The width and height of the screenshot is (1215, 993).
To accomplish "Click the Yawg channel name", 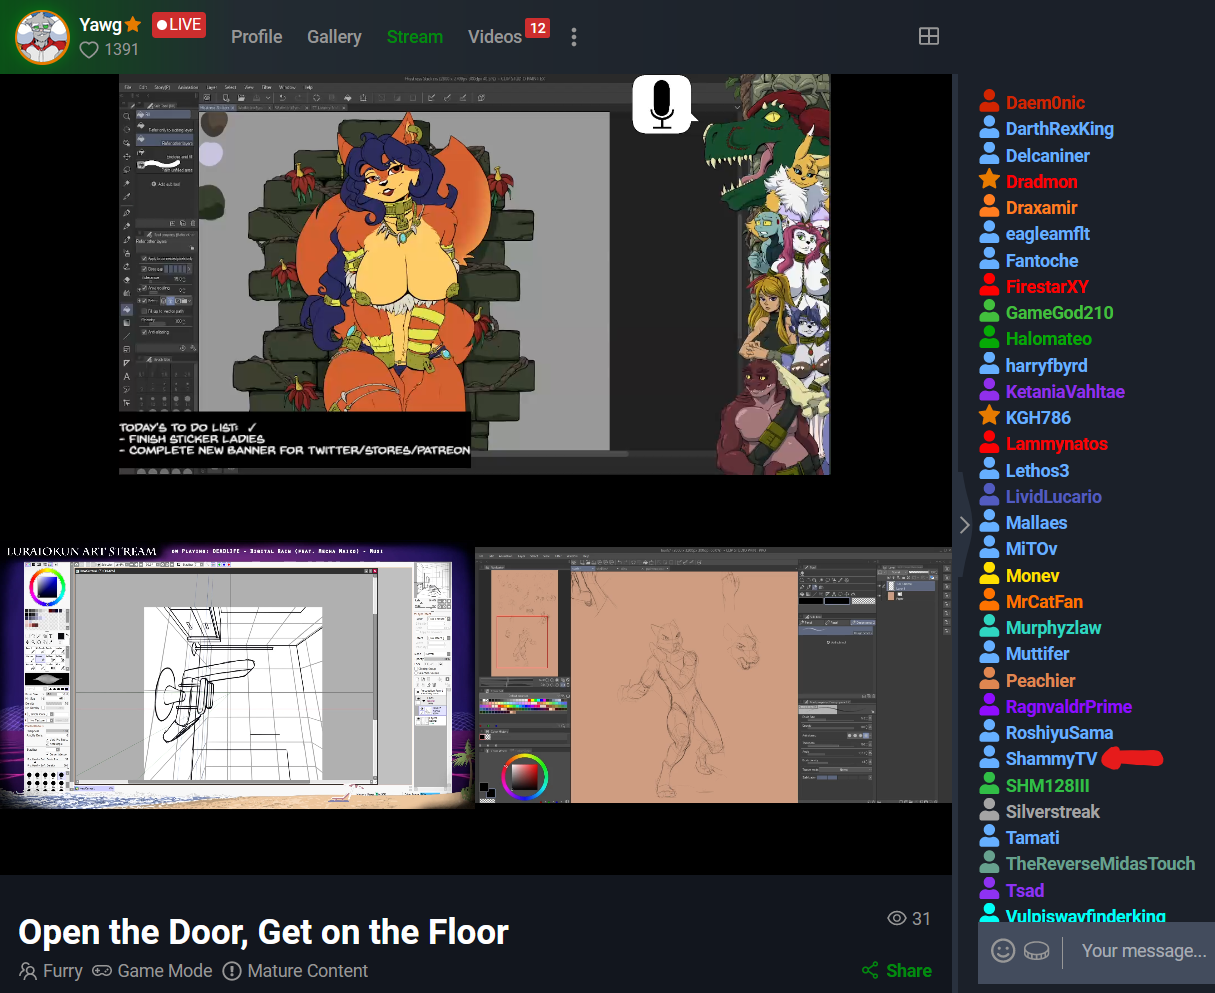I will (100, 25).
